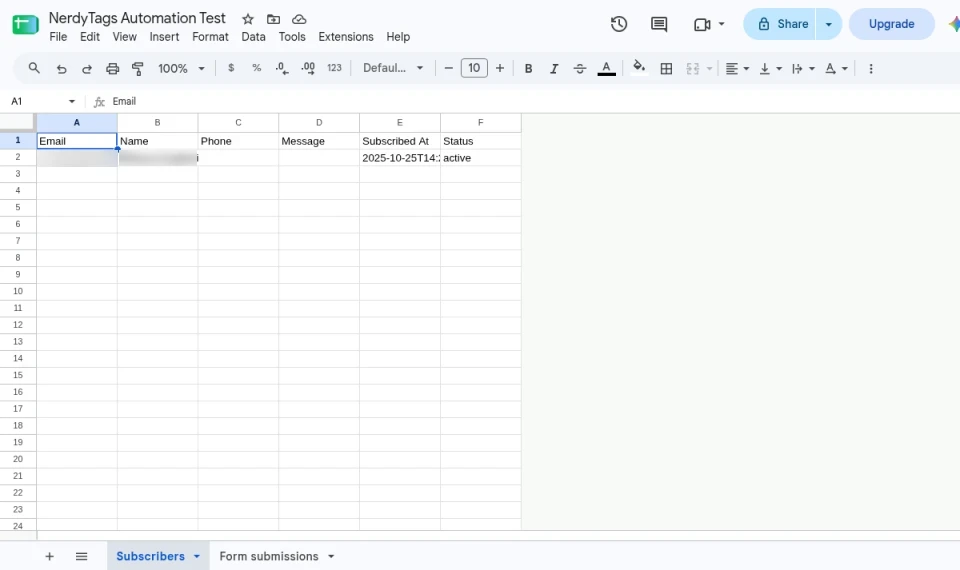The height and width of the screenshot is (570, 960).
Task: Open the Share options dropdown arrow
Action: point(829,24)
